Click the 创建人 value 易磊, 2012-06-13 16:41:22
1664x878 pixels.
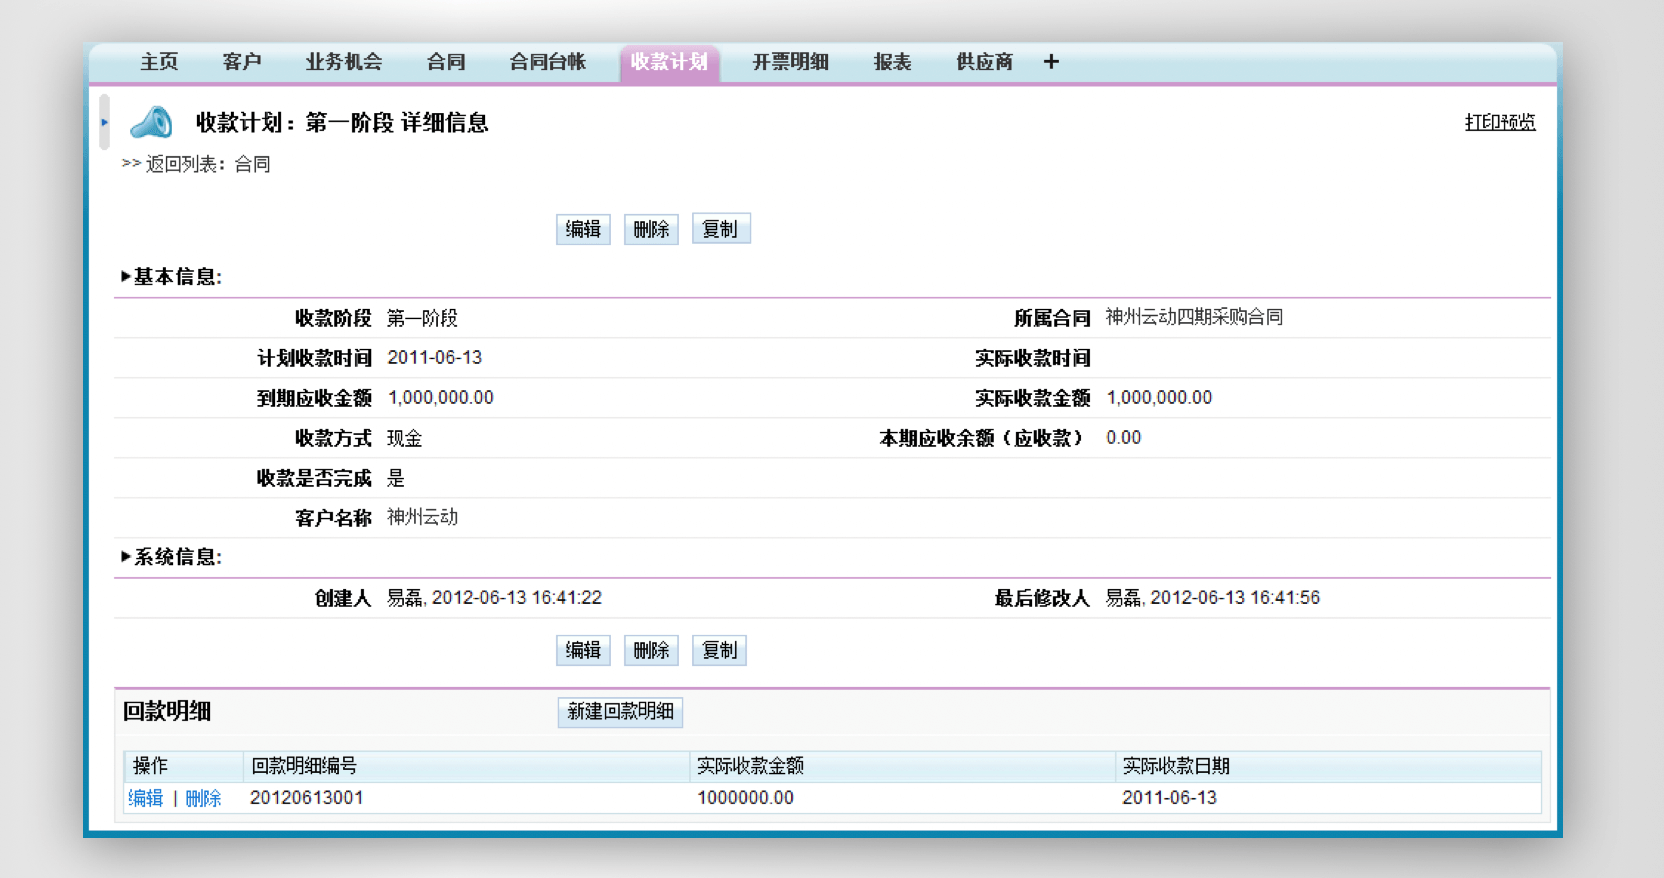coord(494,598)
